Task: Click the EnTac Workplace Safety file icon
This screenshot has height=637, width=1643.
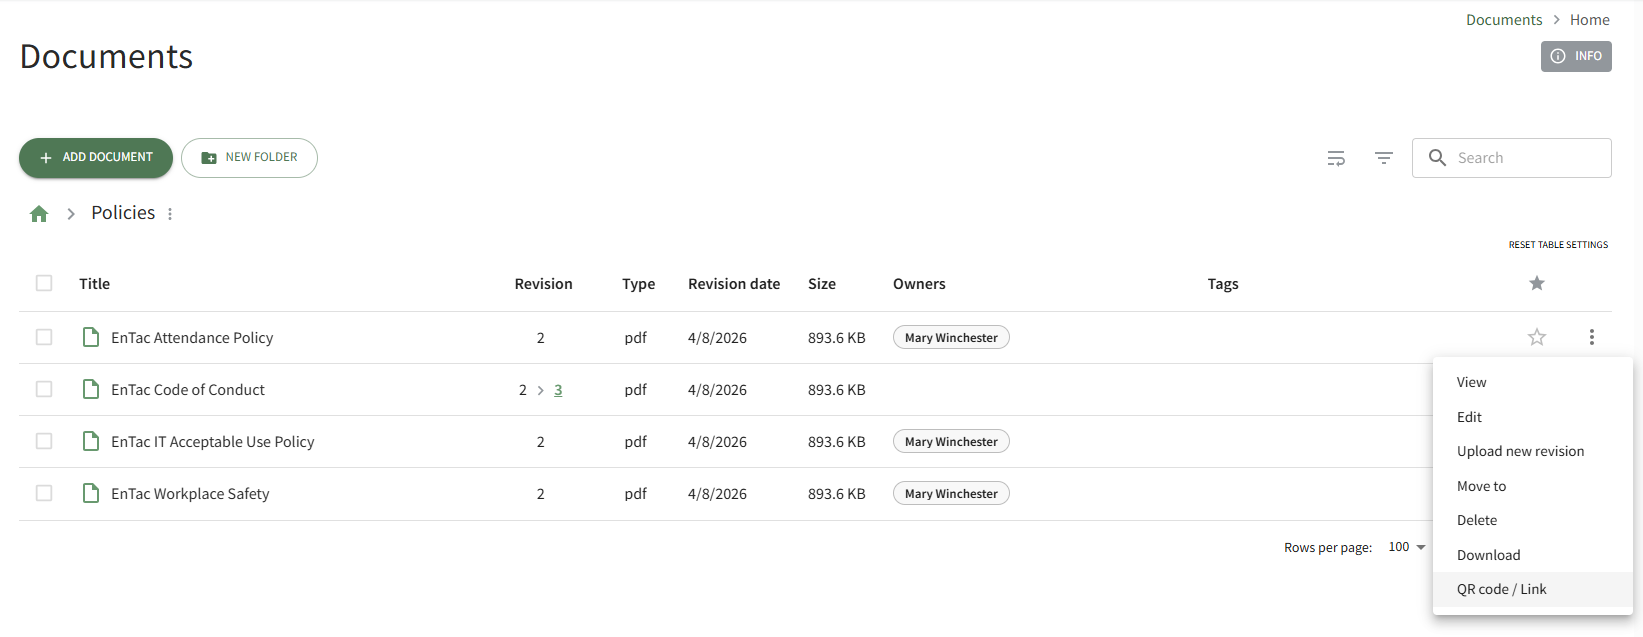Action: point(91,494)
